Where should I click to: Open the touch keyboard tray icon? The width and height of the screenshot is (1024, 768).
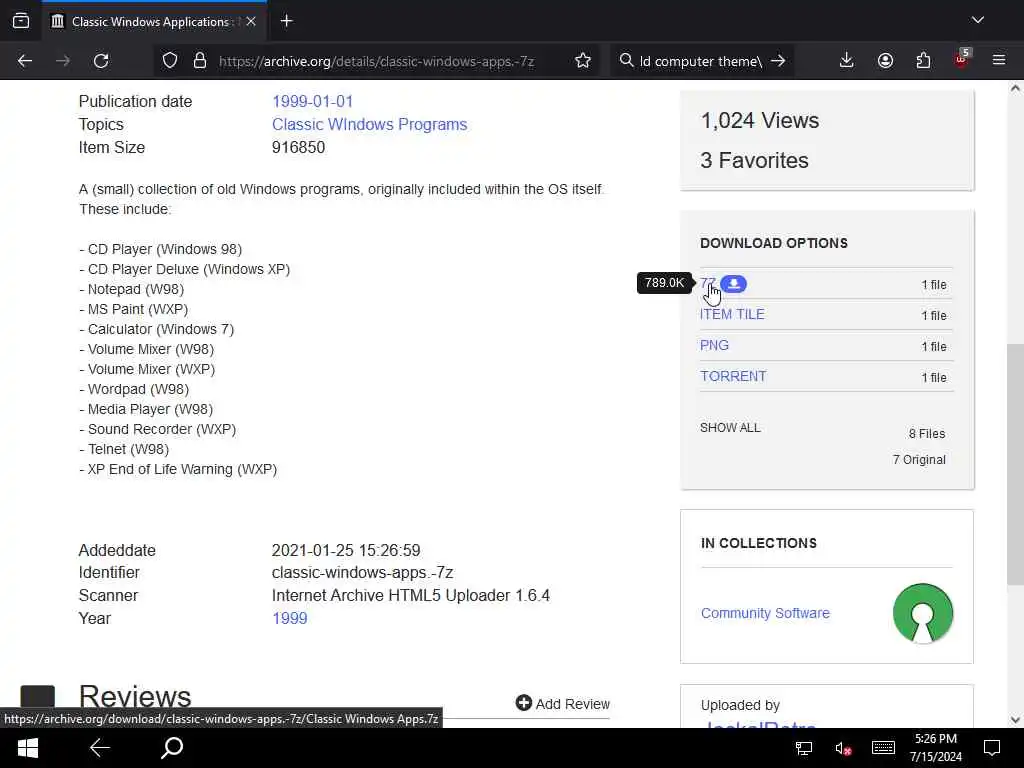[883, 748]
